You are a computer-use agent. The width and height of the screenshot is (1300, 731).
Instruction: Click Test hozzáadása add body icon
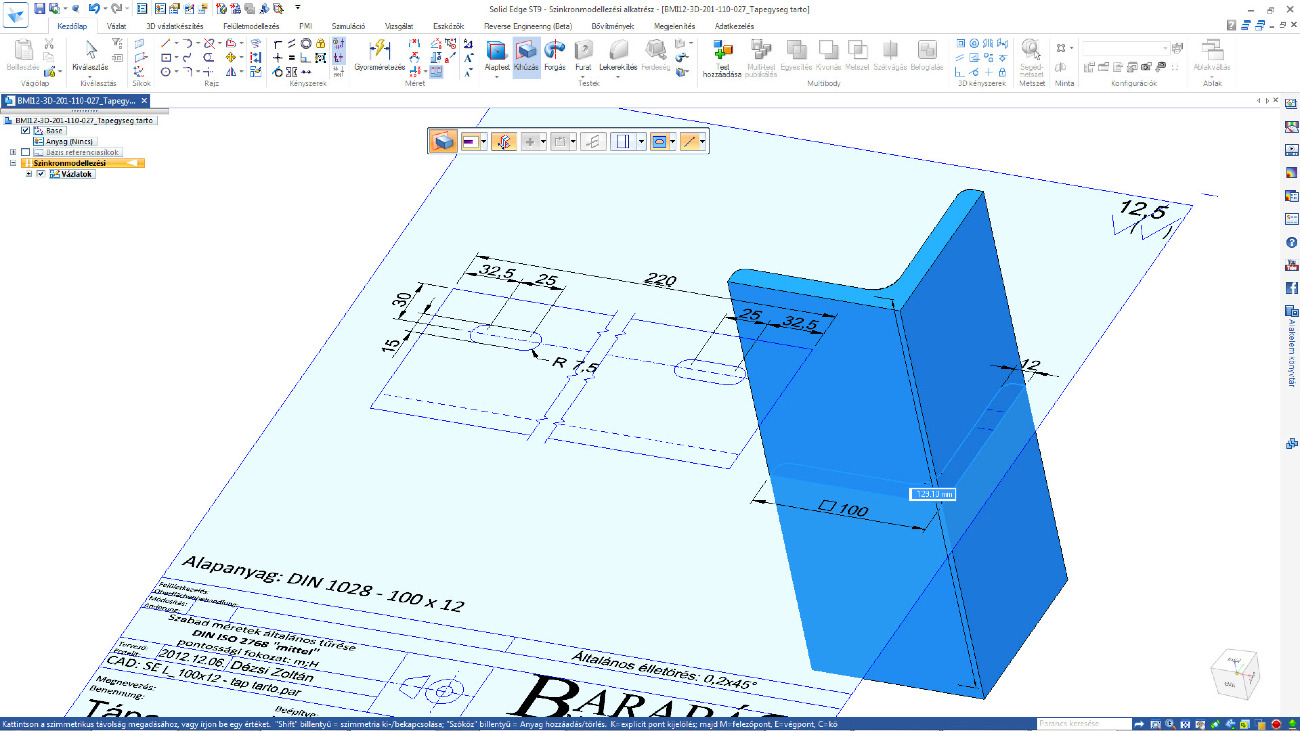(723, 56)
